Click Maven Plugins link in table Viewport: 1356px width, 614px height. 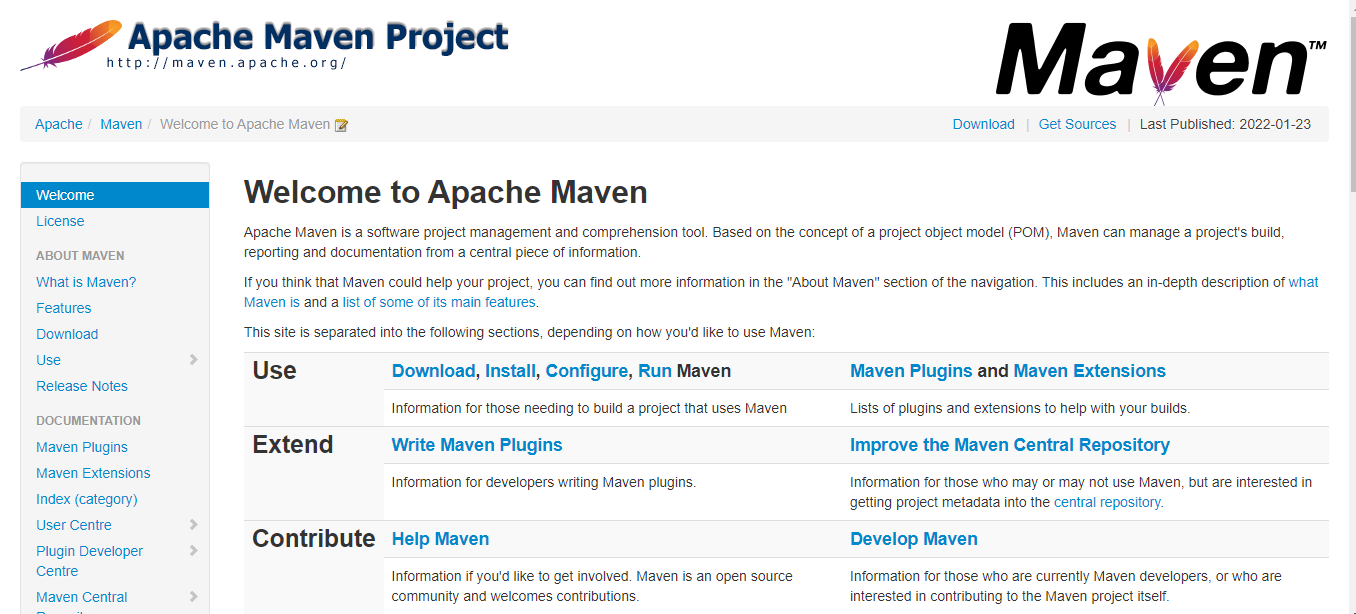tap(911, 371)
